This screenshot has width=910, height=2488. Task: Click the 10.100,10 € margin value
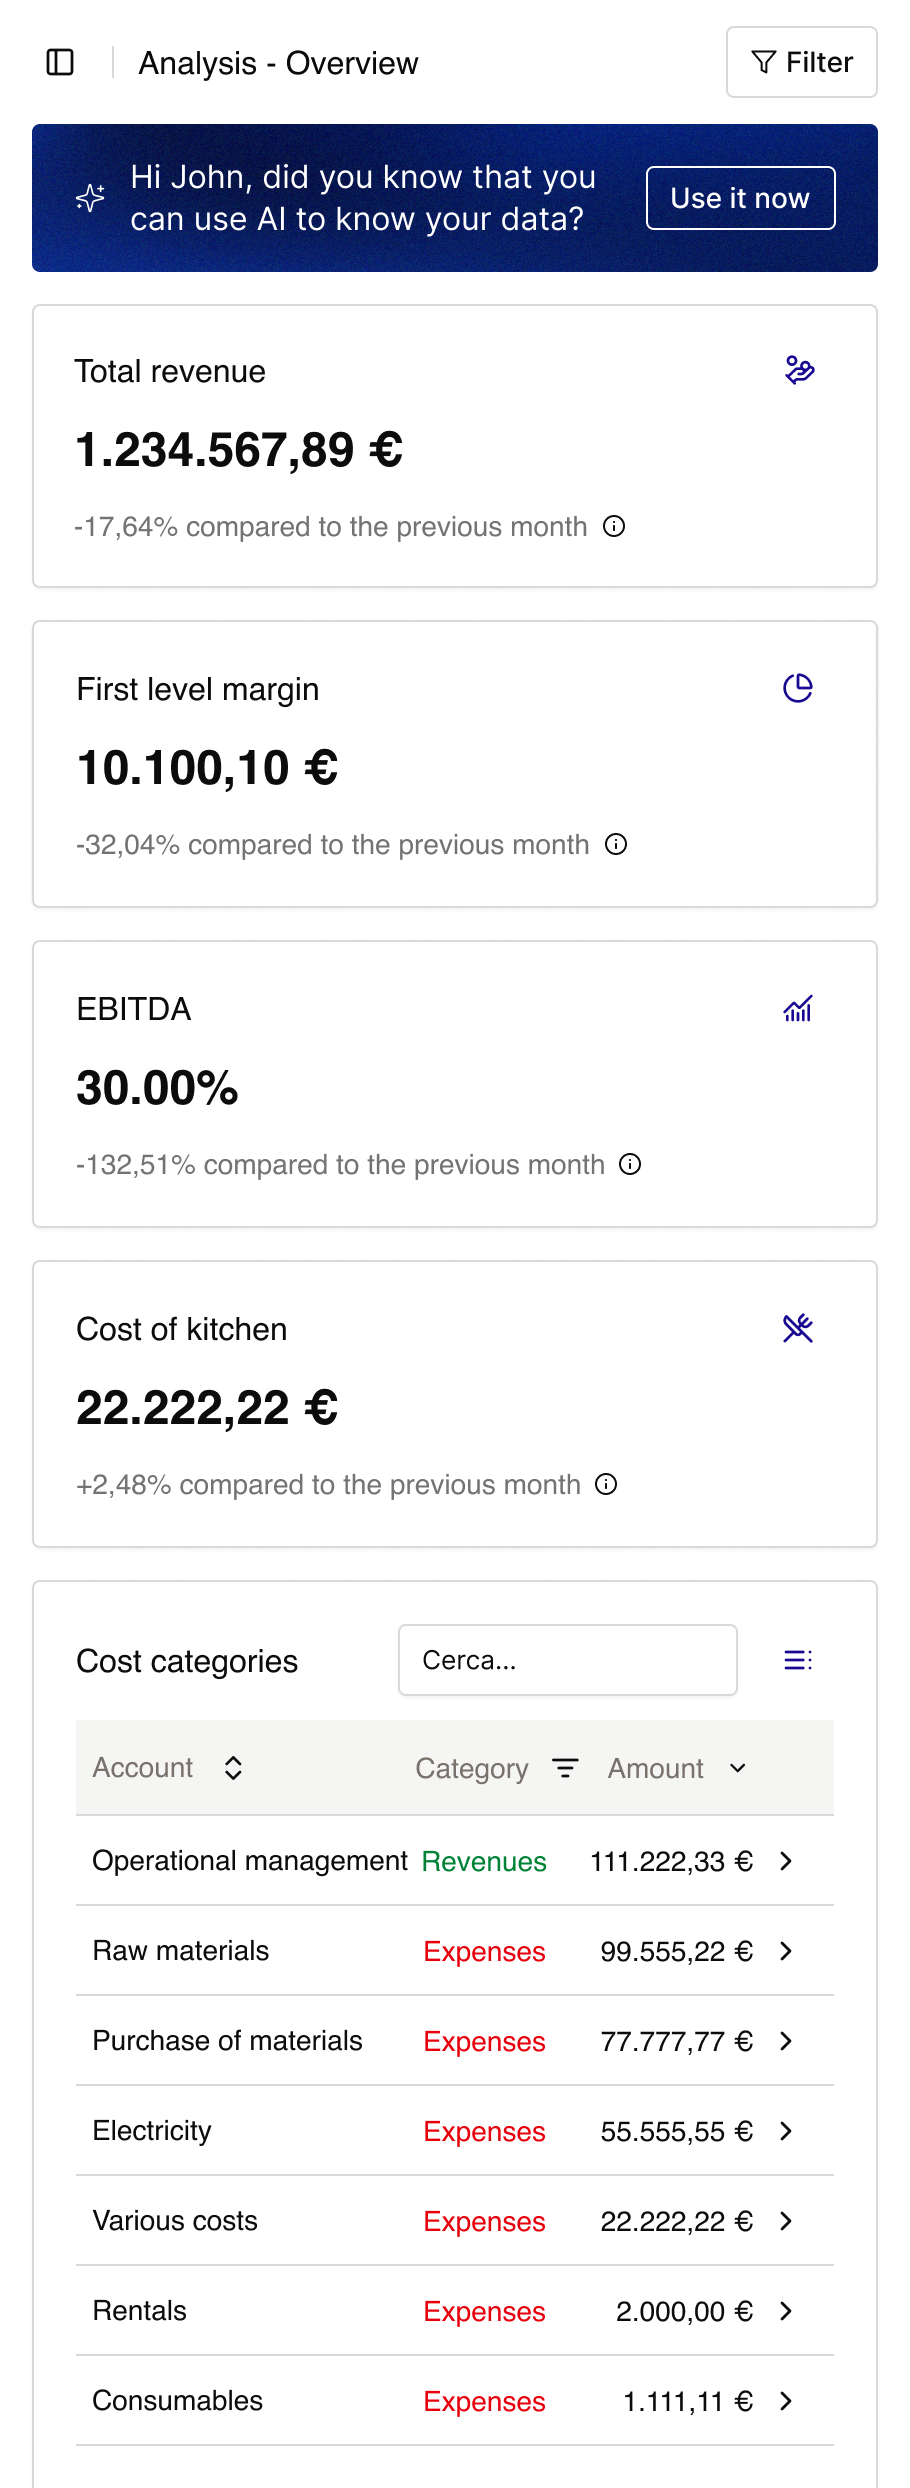tap(208, 767)
